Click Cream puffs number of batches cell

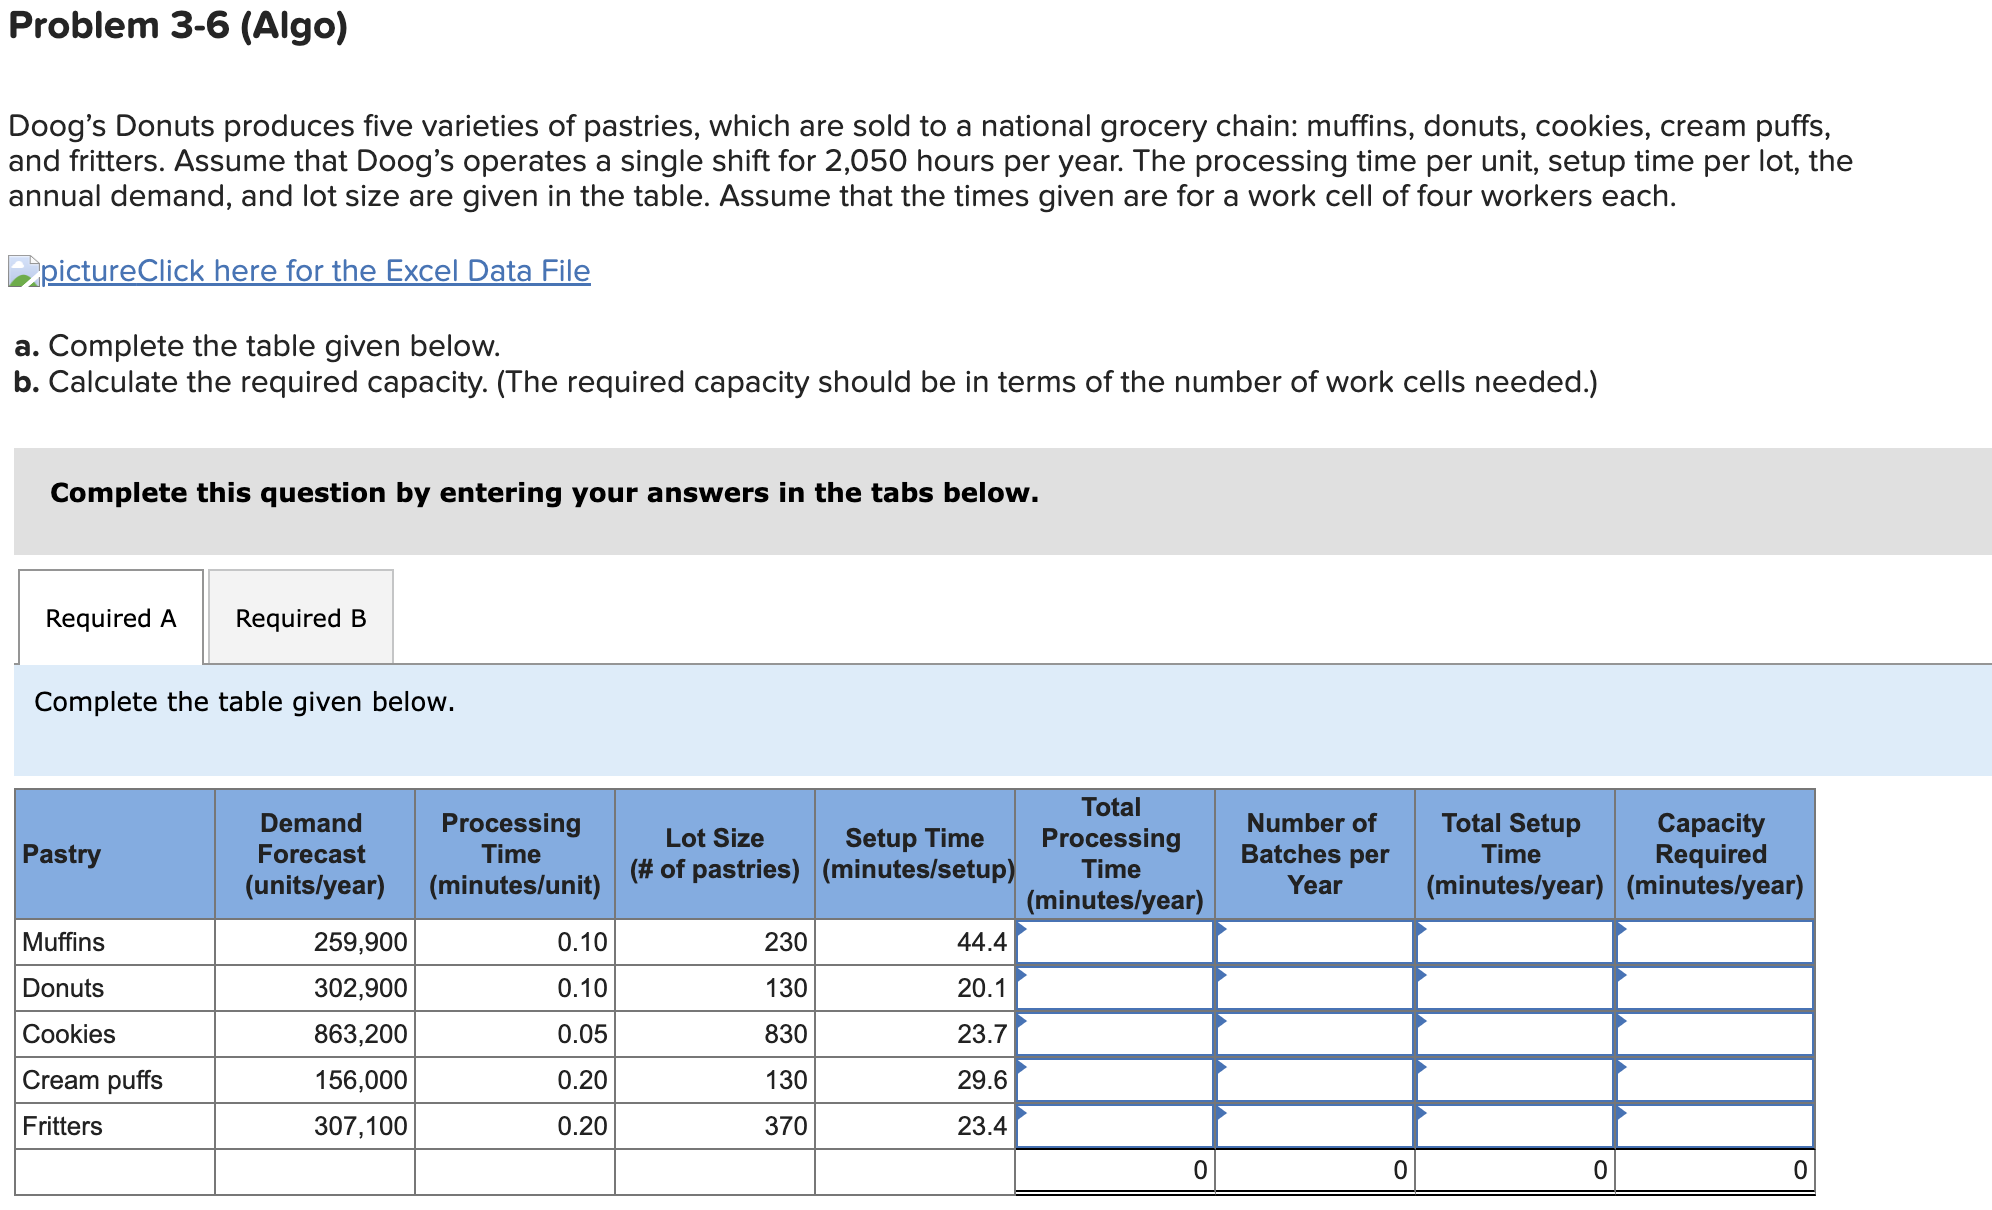point(1314,1080)
